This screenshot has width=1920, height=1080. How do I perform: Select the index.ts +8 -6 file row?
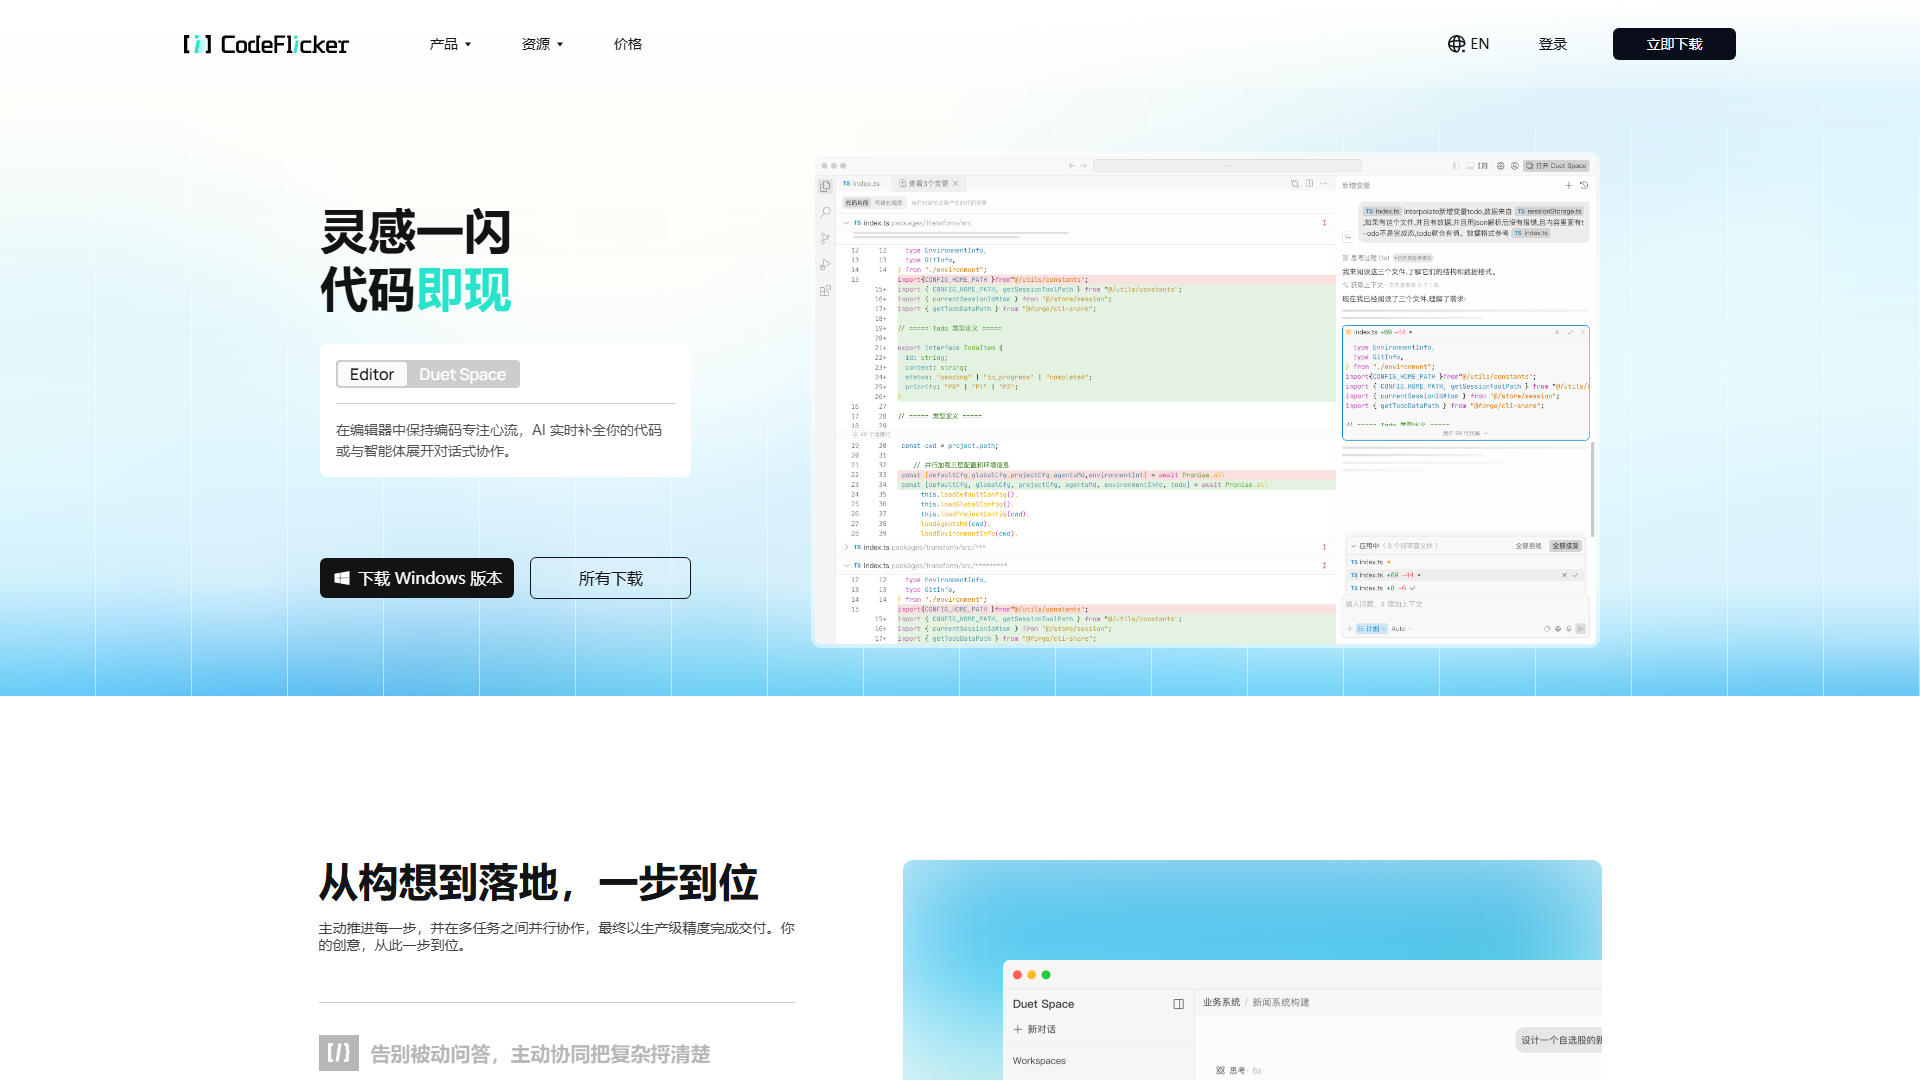1465,588
